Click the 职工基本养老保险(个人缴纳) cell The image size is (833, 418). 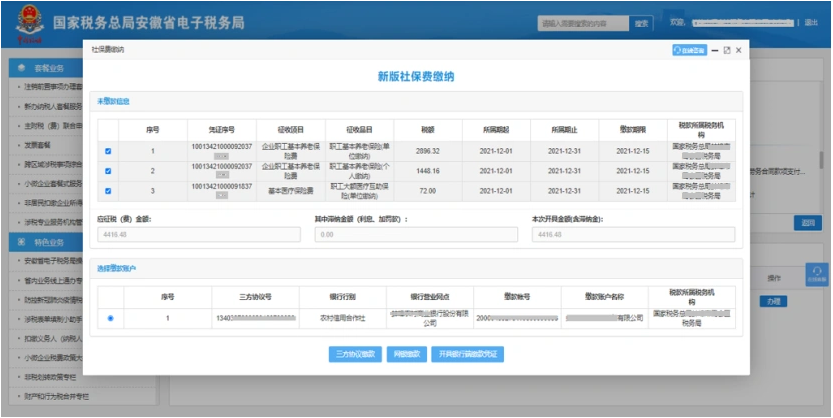tap(359, 171)
